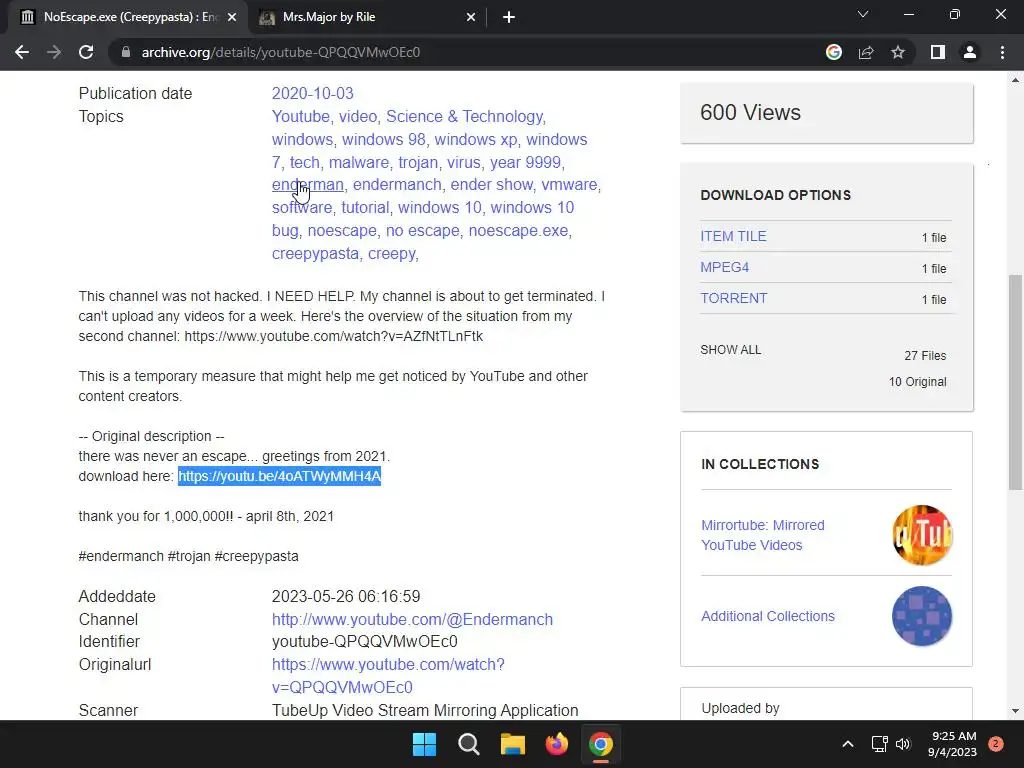
Task: Click the endermanch topic link
Action: click(397, 185)
